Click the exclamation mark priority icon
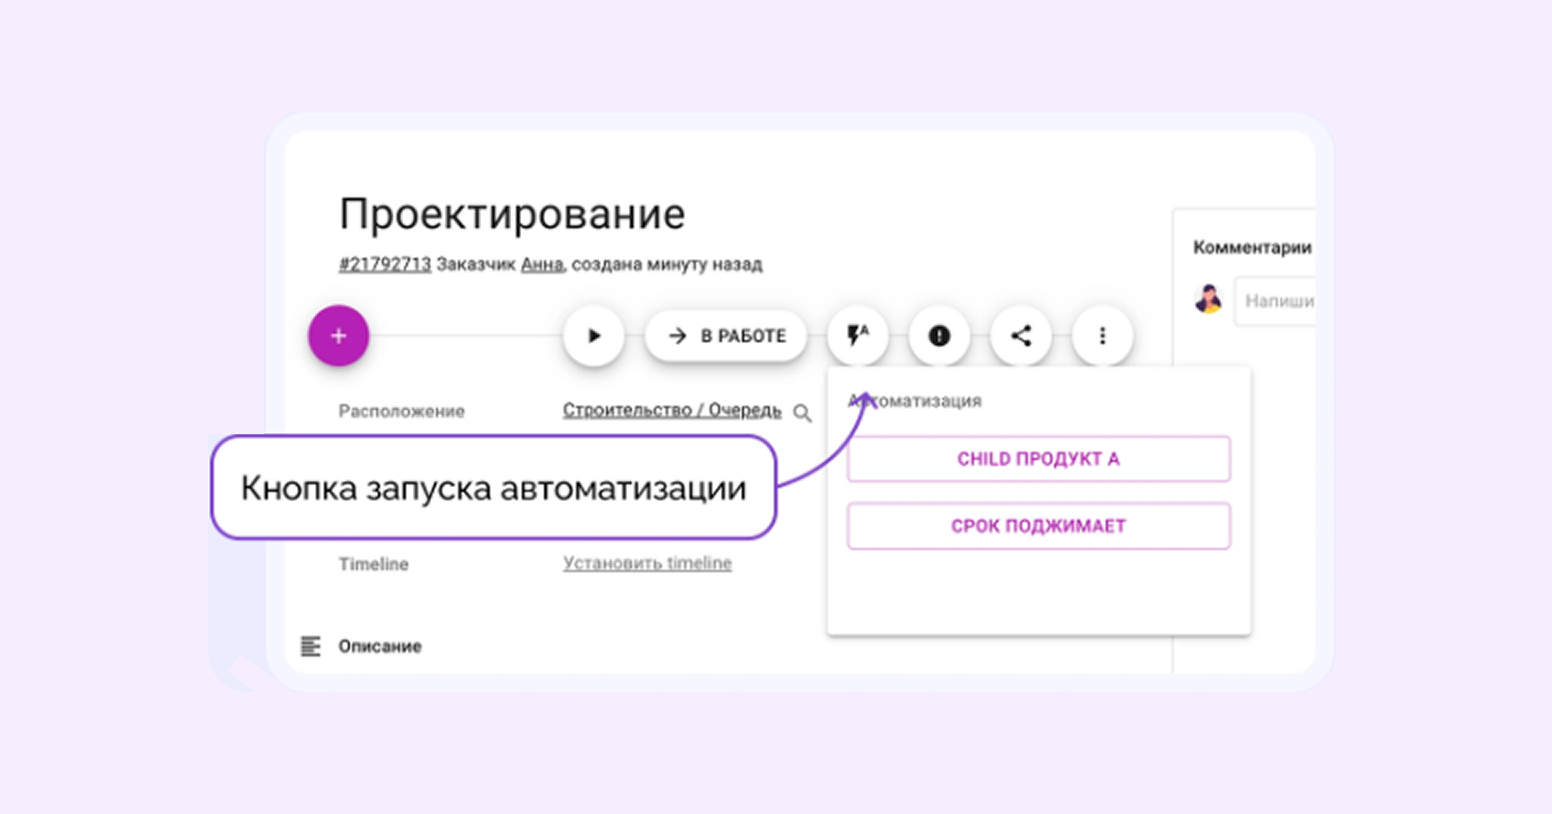1552x814 pixels. click(939, 336)
